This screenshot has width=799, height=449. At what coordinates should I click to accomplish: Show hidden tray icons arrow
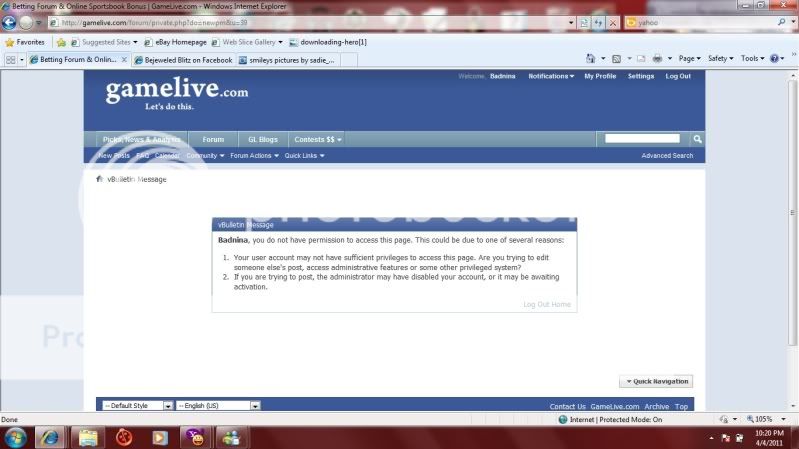(x=711, y=438)
